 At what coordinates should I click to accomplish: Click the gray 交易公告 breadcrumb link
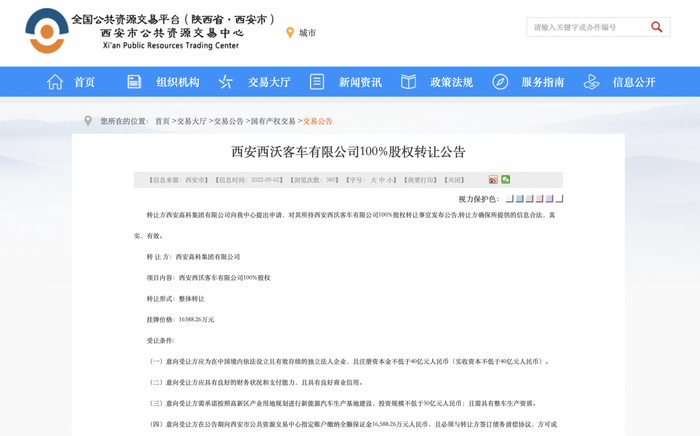(x=229, y=121)
